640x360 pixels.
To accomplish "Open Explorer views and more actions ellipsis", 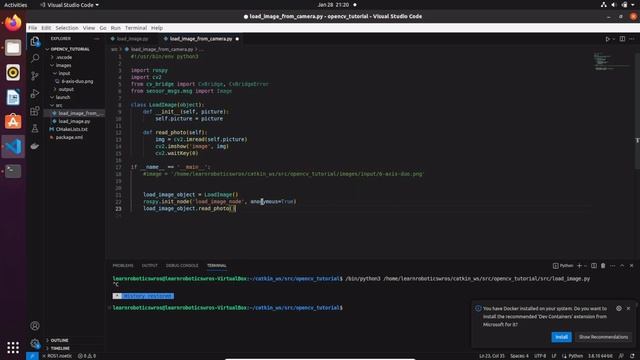I will (x=97, y=38).
